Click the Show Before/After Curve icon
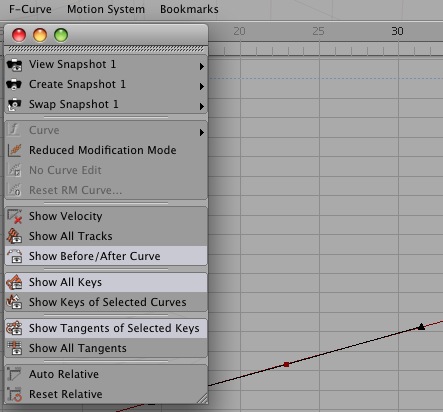This screenshot has width=443, height=412. click(14, 256)
